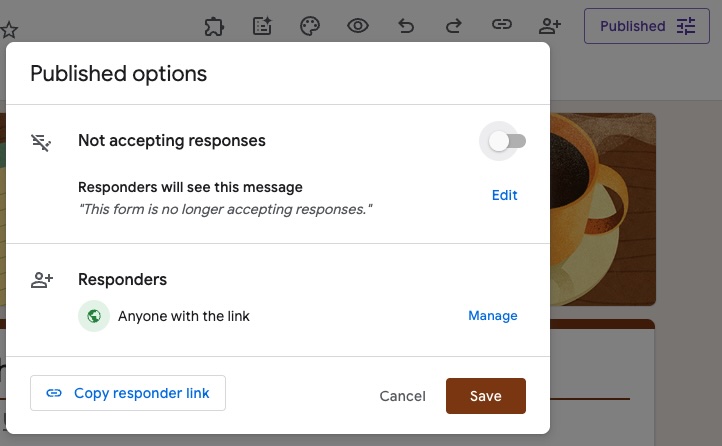Click the globe Anyone with link icon

tap(94, 316)
